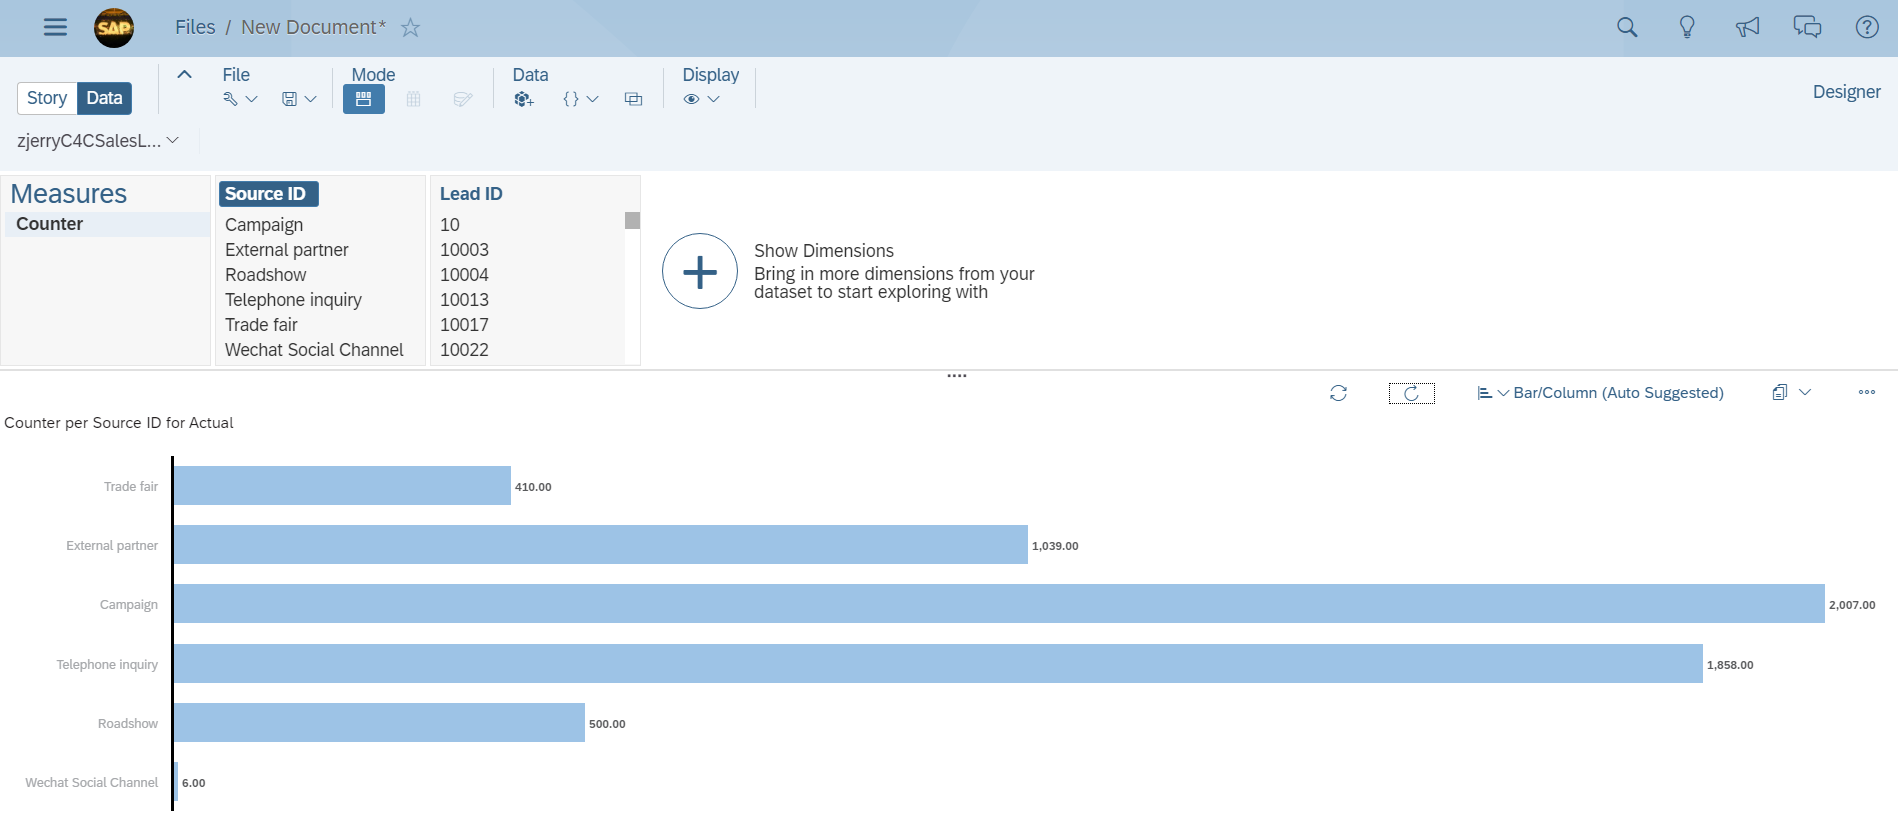The height and width of the screenshot is (818, 1898).
Task: Click the chart title Counter per Source ID
Action: click(119, 423)
